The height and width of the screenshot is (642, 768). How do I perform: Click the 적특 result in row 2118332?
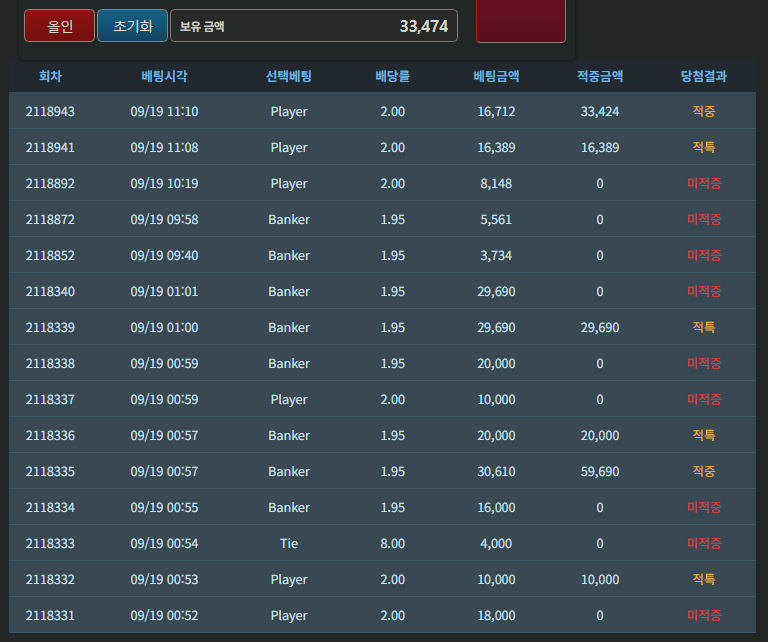tap(703, 579)
